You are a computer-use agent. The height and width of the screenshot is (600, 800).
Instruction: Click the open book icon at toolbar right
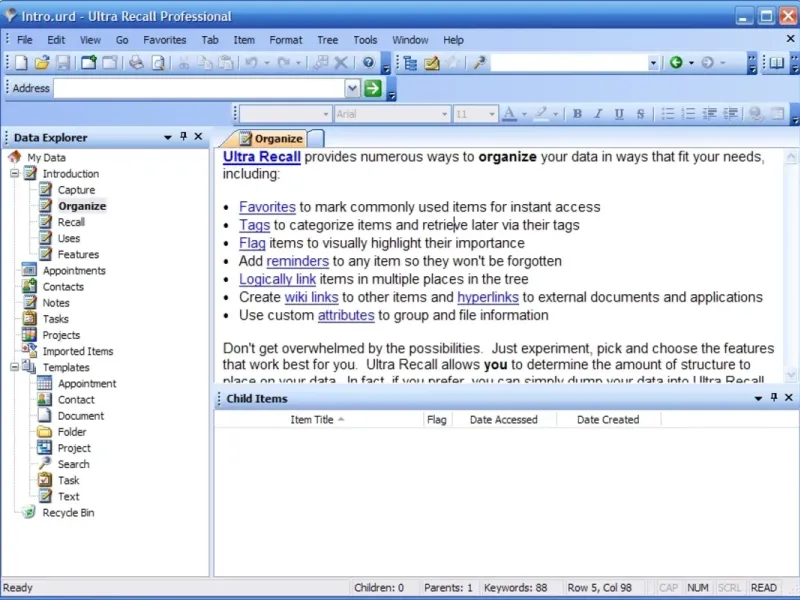pos(777,63)
